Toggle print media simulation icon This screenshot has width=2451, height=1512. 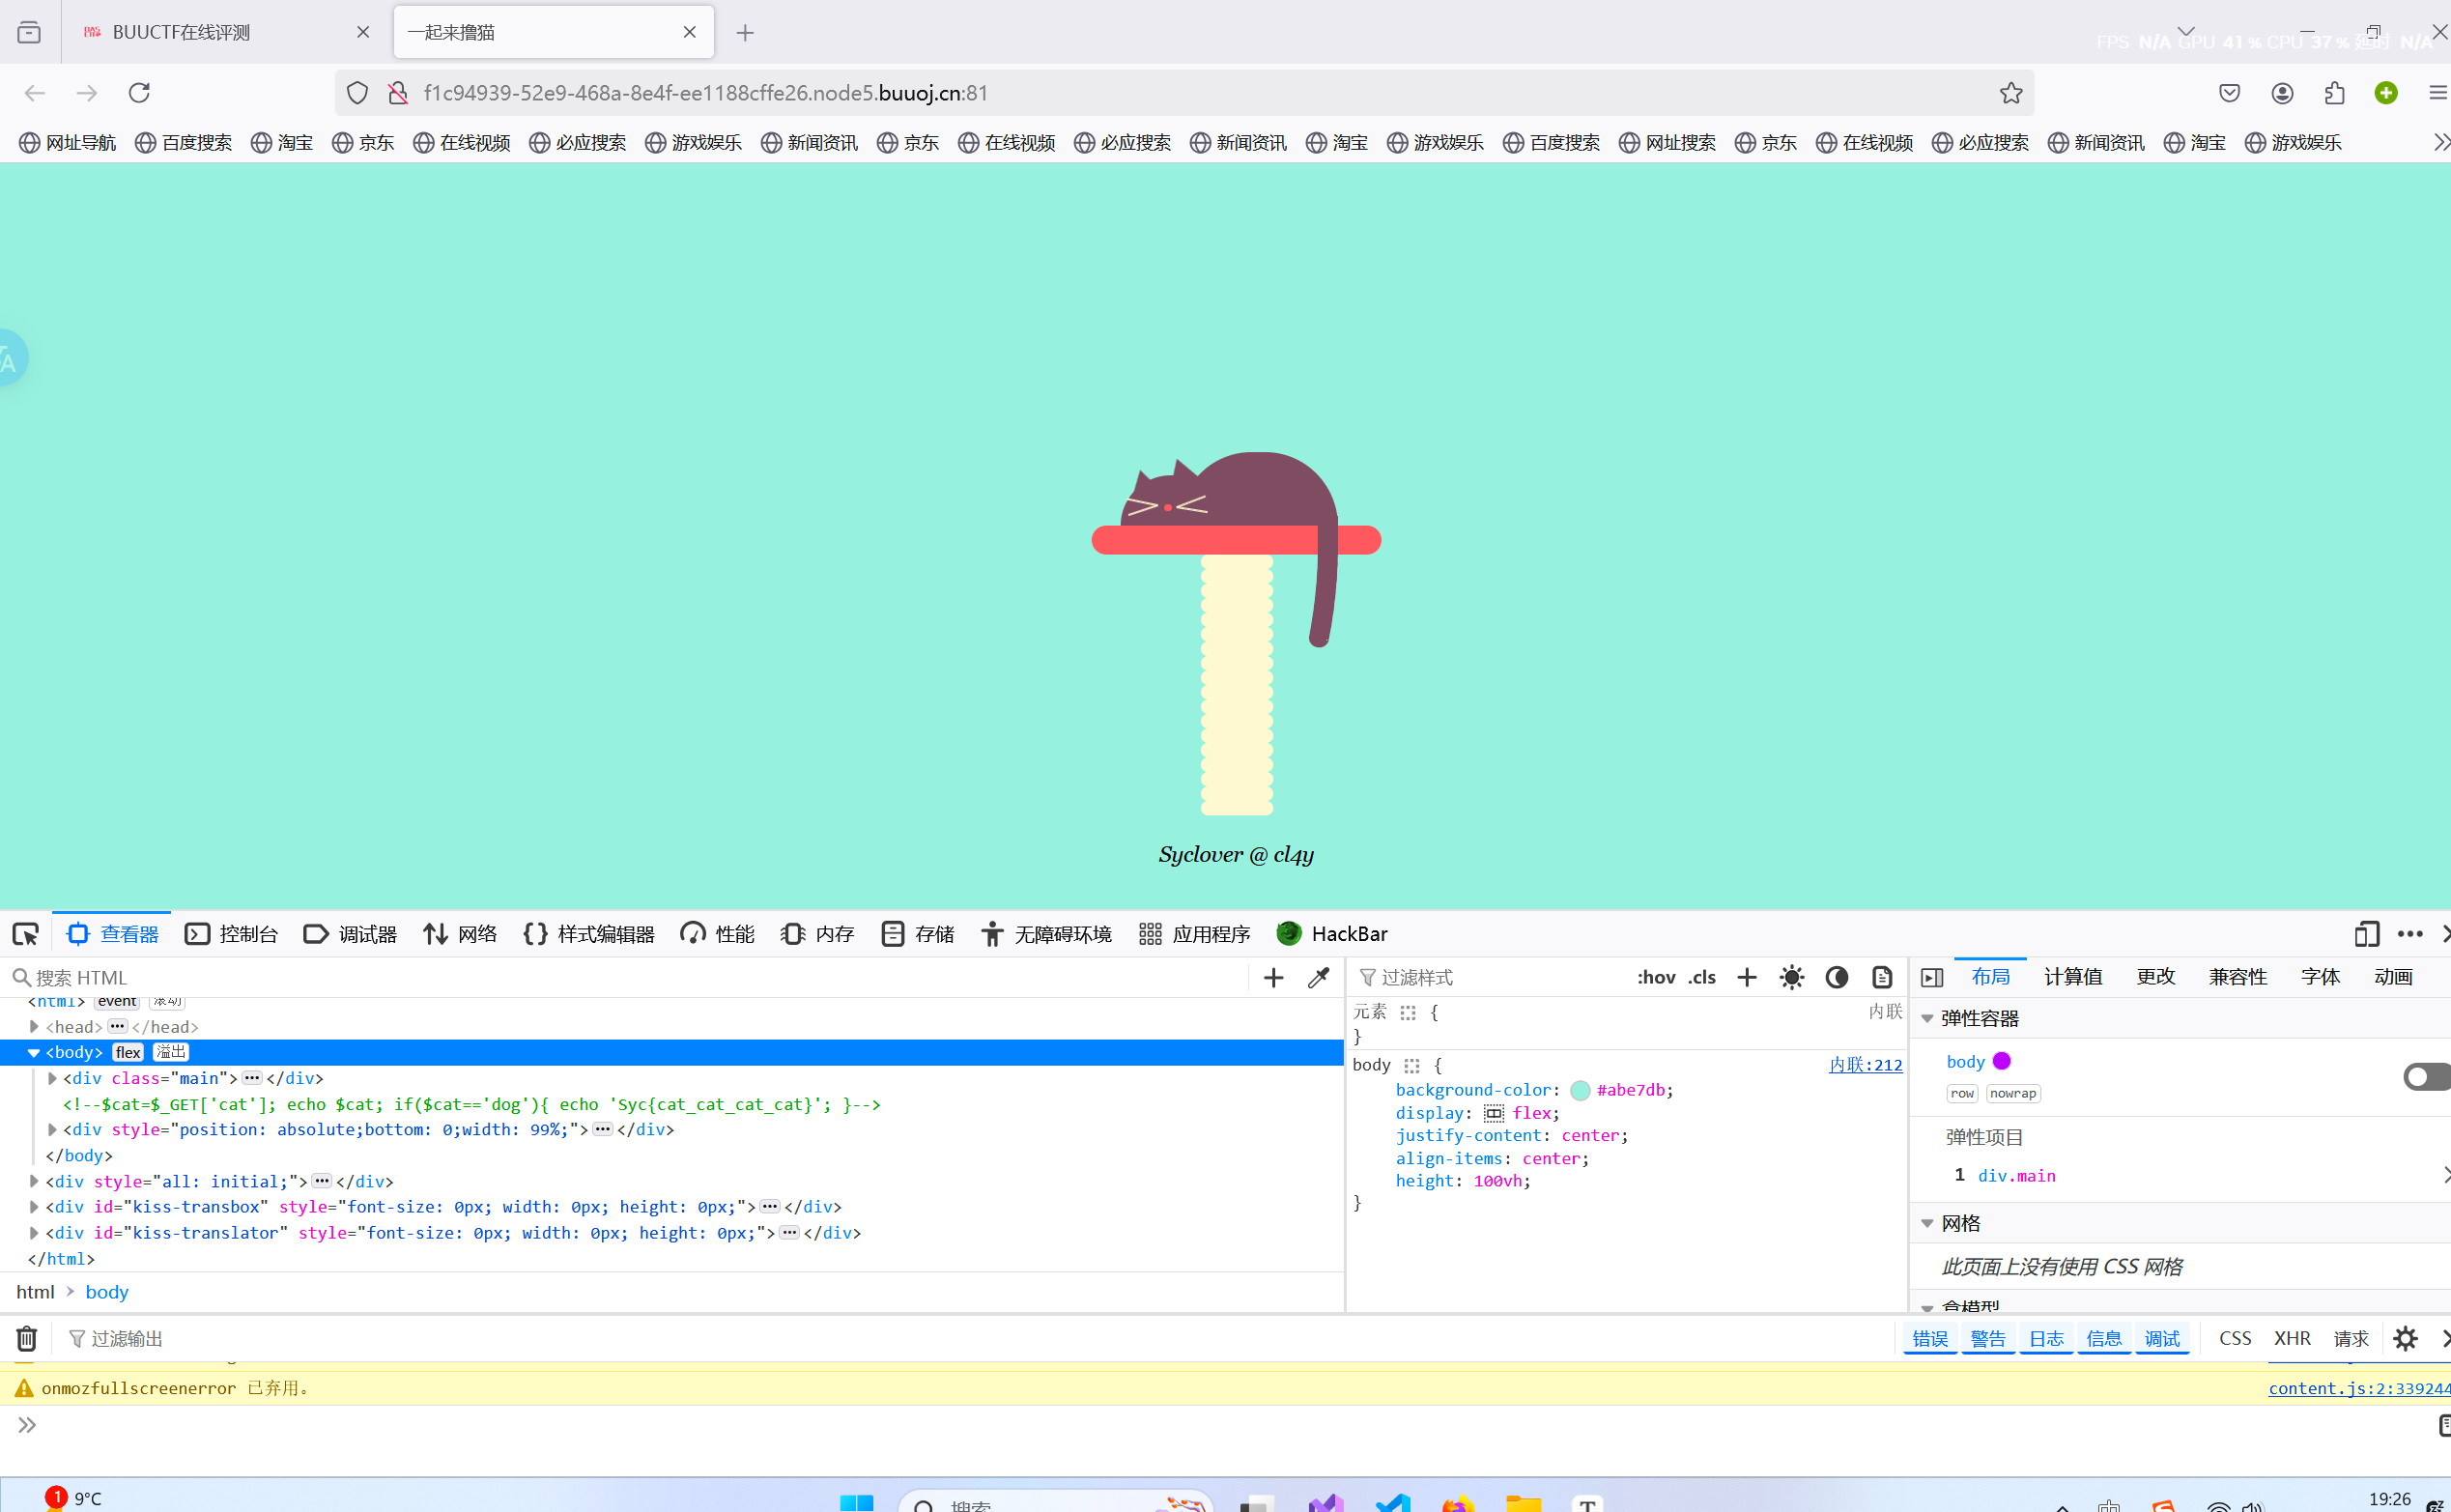1881,978
